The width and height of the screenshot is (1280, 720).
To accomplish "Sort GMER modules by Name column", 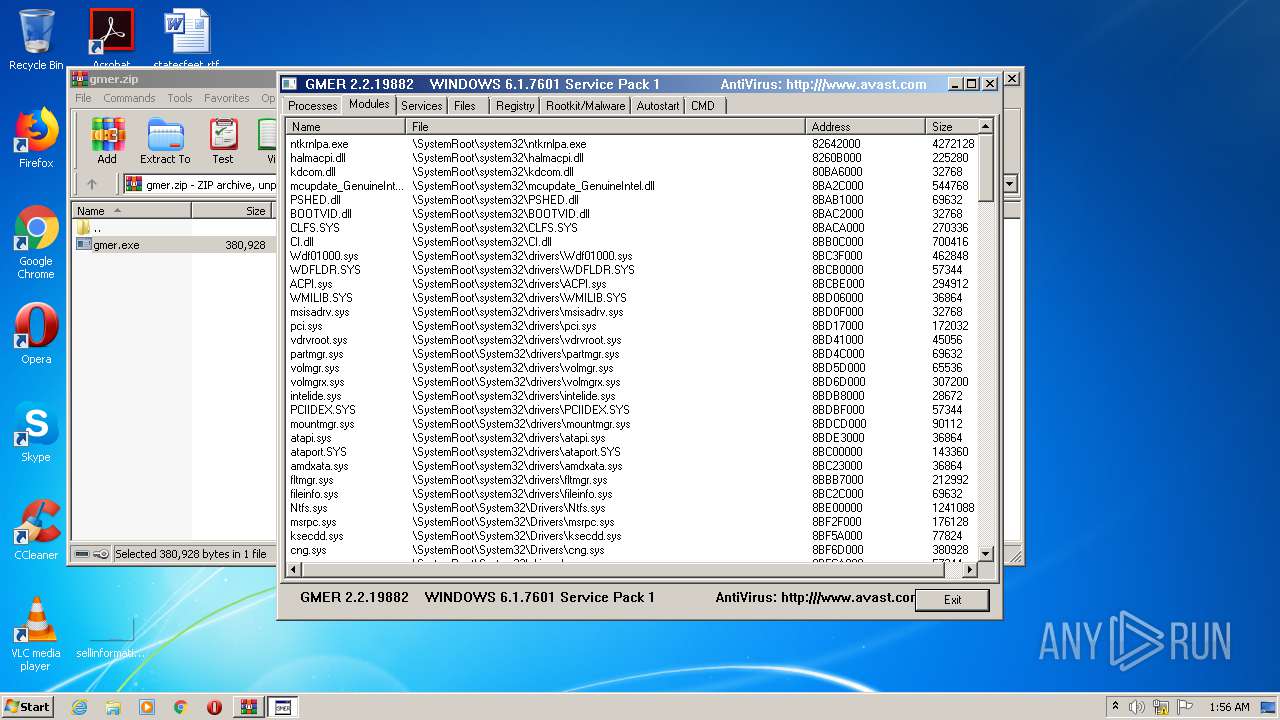I will coord(346,127).
